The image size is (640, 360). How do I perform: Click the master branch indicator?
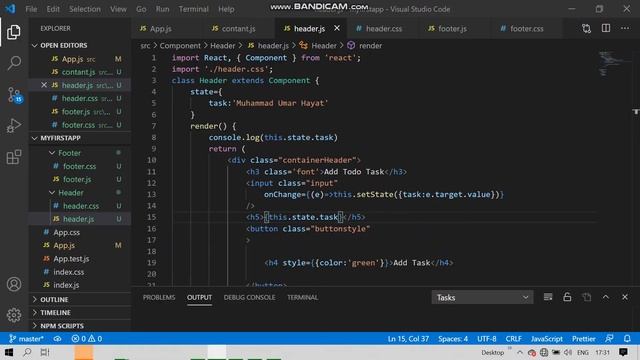pyautogui.click(x=26, y=339)
